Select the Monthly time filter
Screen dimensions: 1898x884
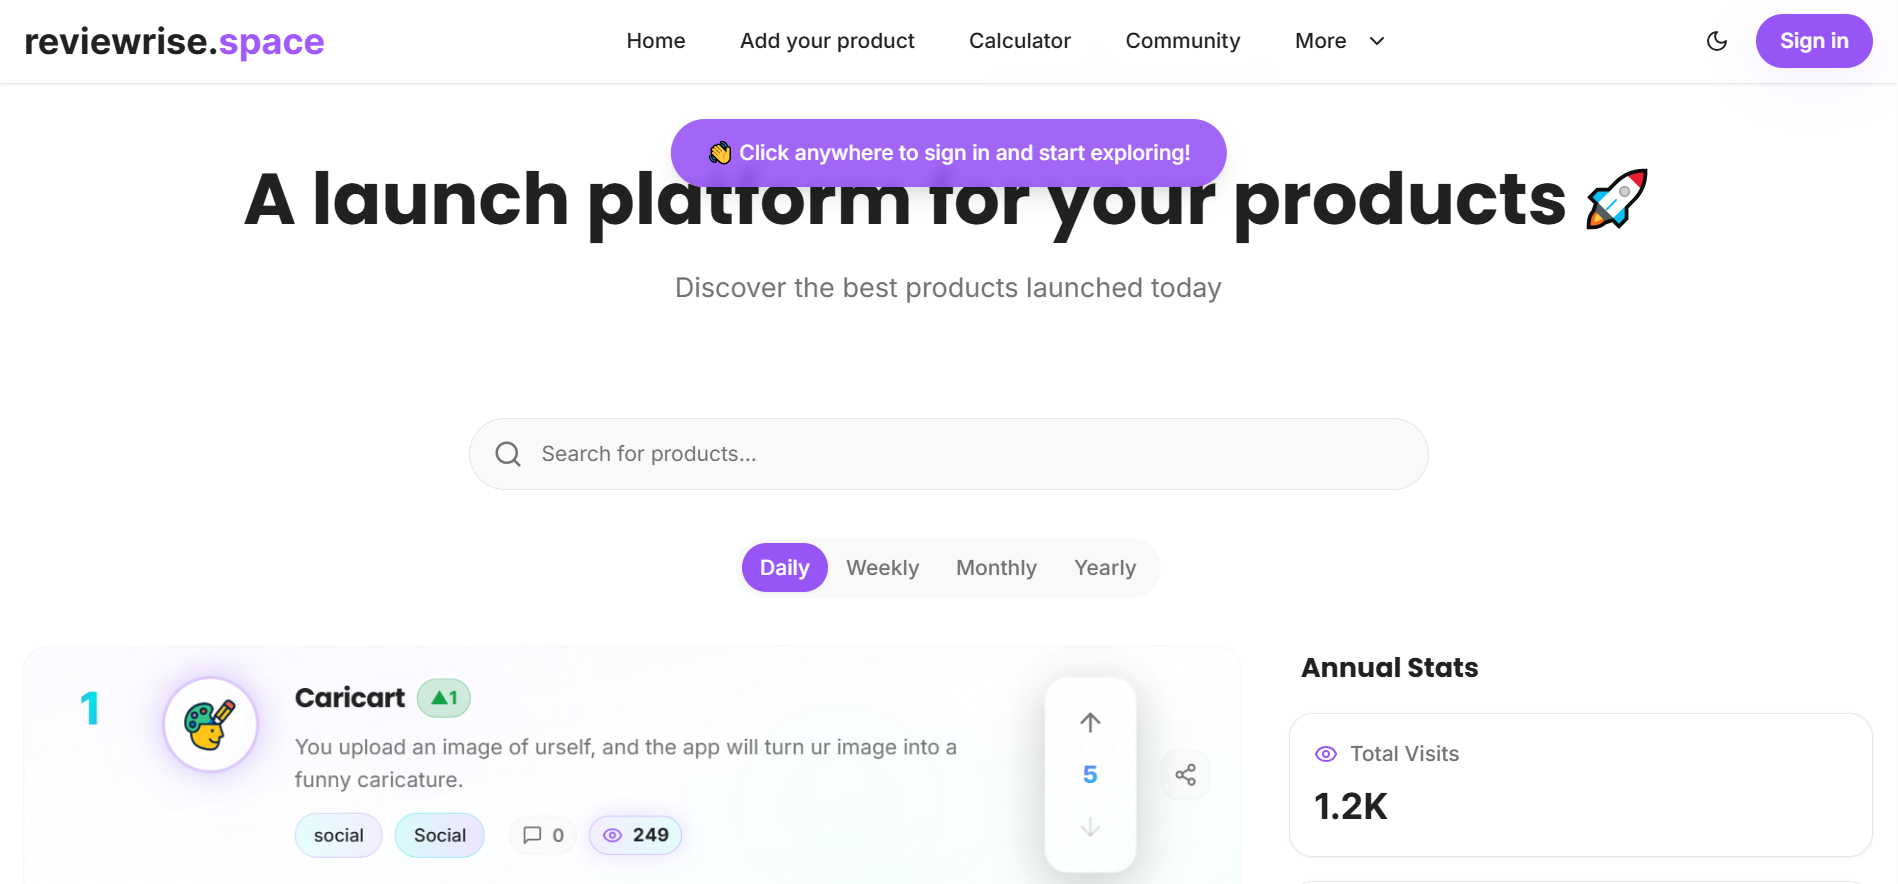tap(996, 567)
